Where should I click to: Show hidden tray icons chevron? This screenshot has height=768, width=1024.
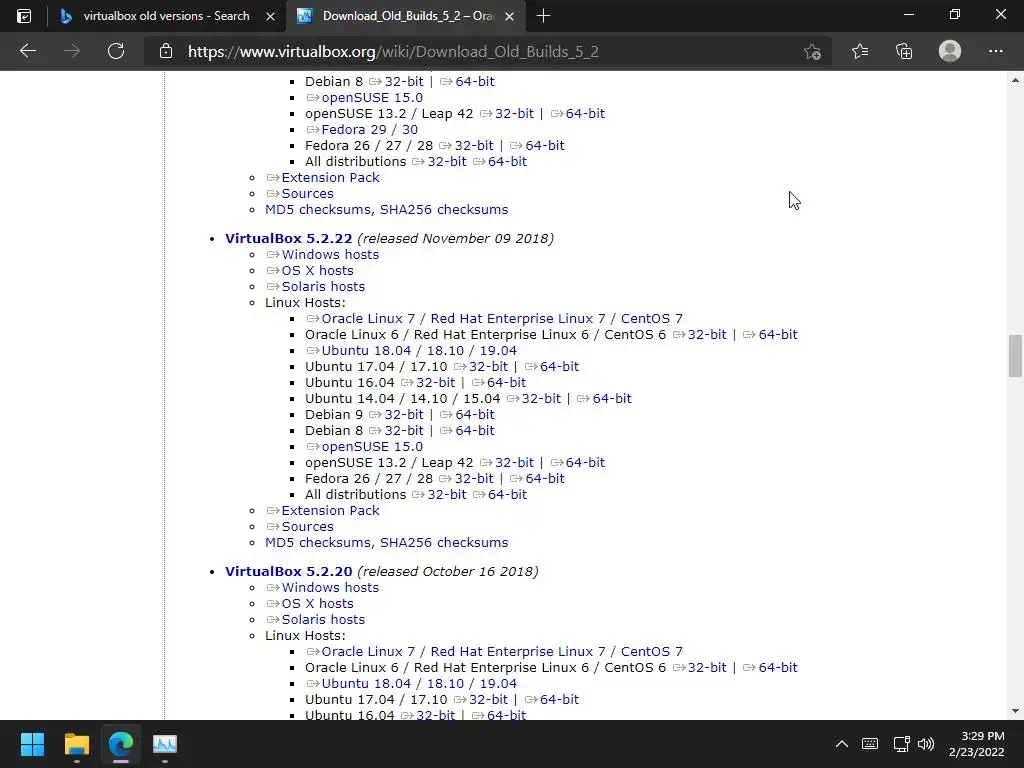[x=842, y=744]
